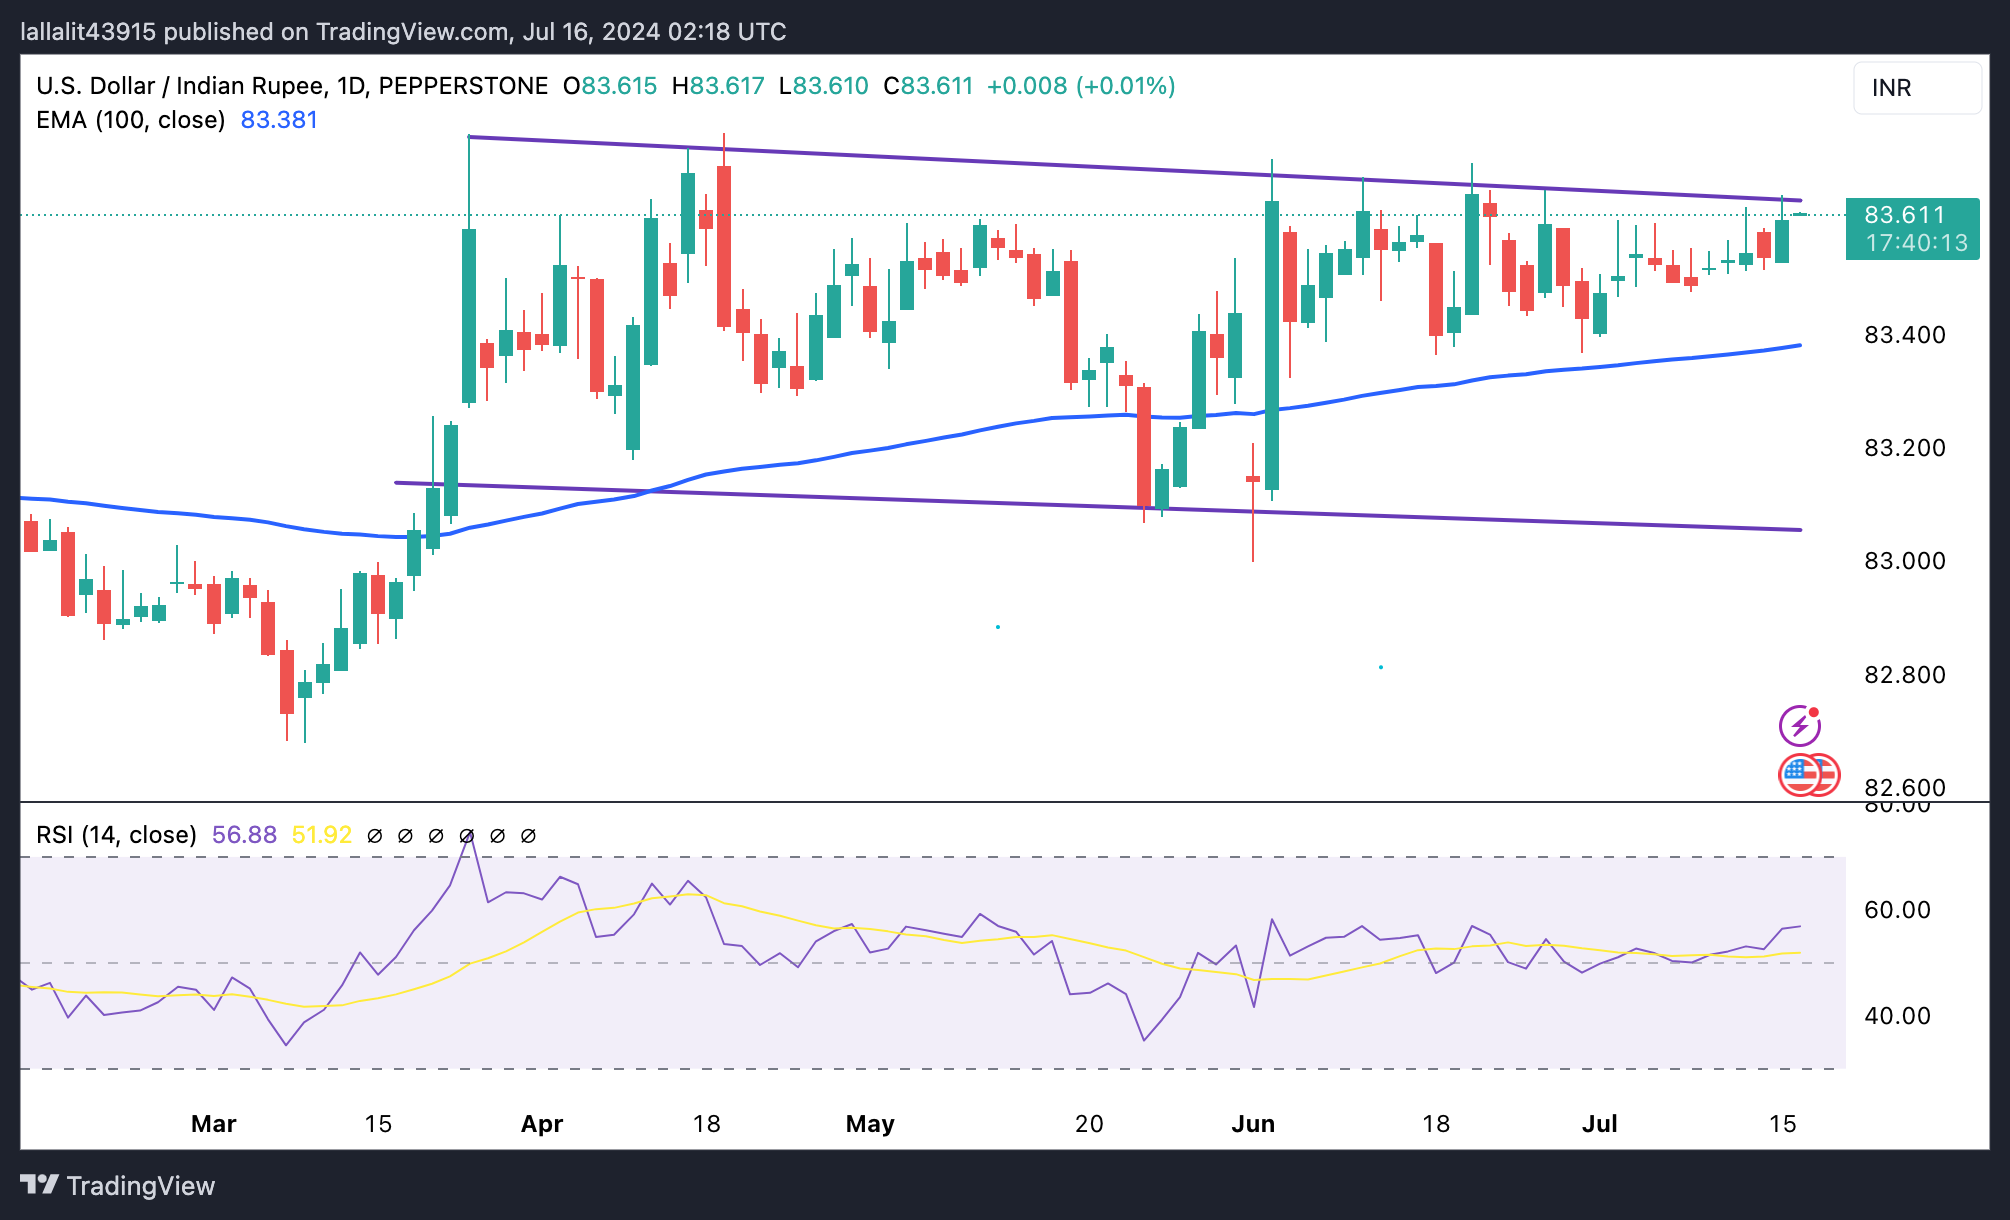2010x1220 pixels.
Task: Click the last empty-value symbol in RSI legend
Action: [529, 836]
